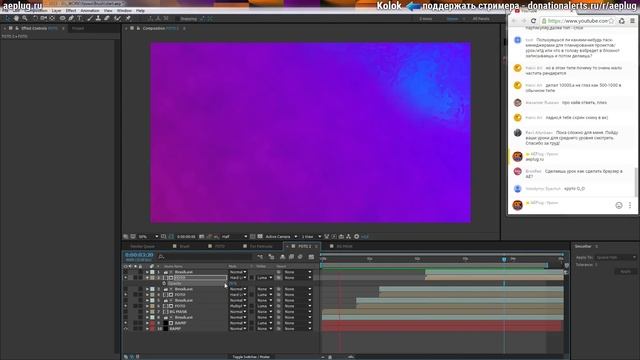Open the Half resolution dropdown
Viewport: 640px width, 360px height.
coord(234,237)
